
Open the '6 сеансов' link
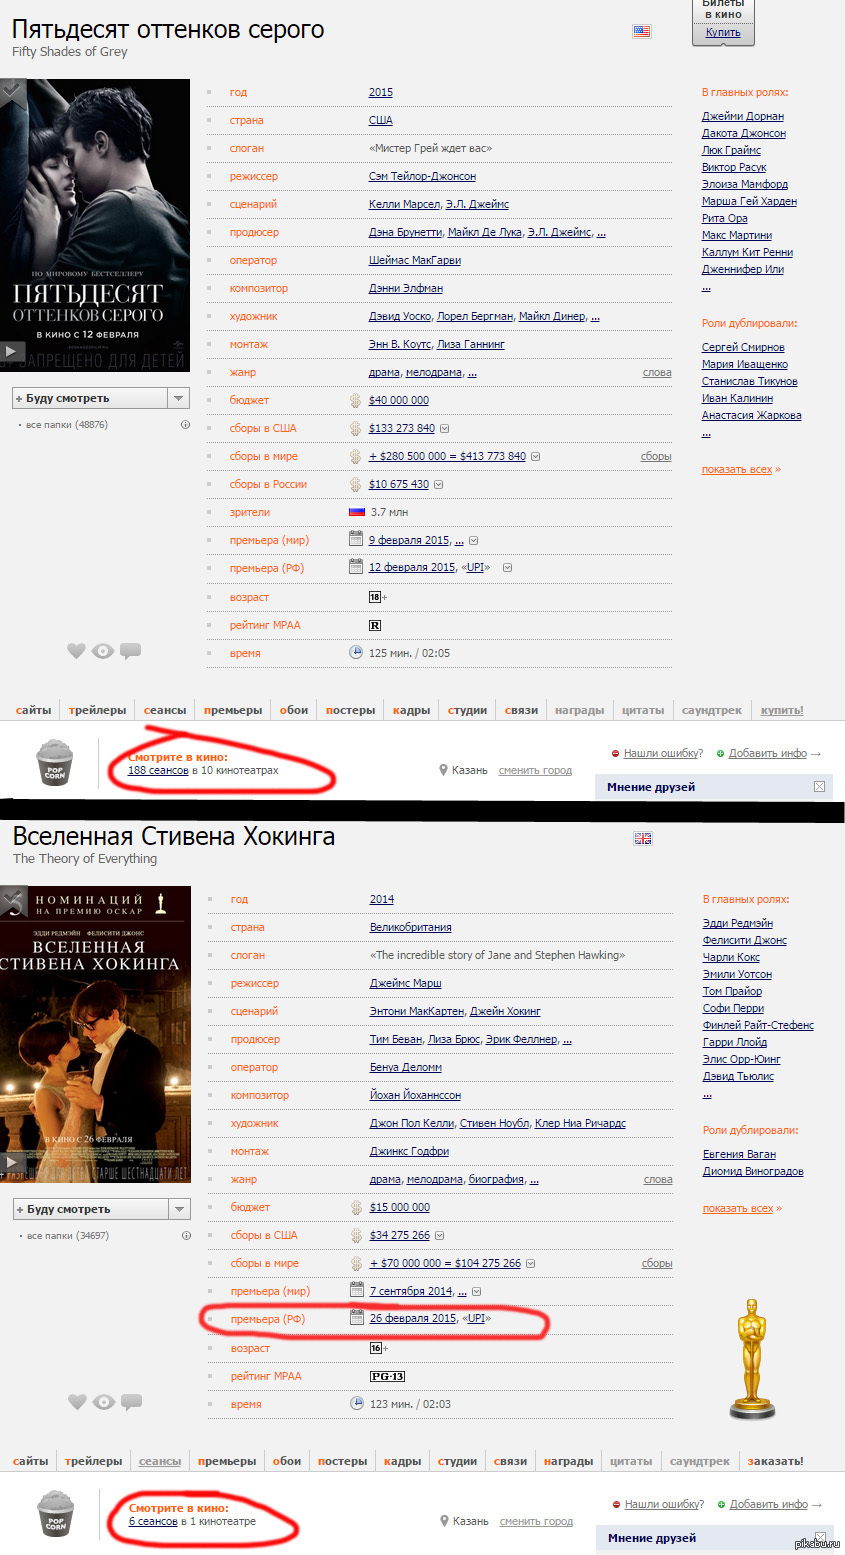[x=153, y=1521]
